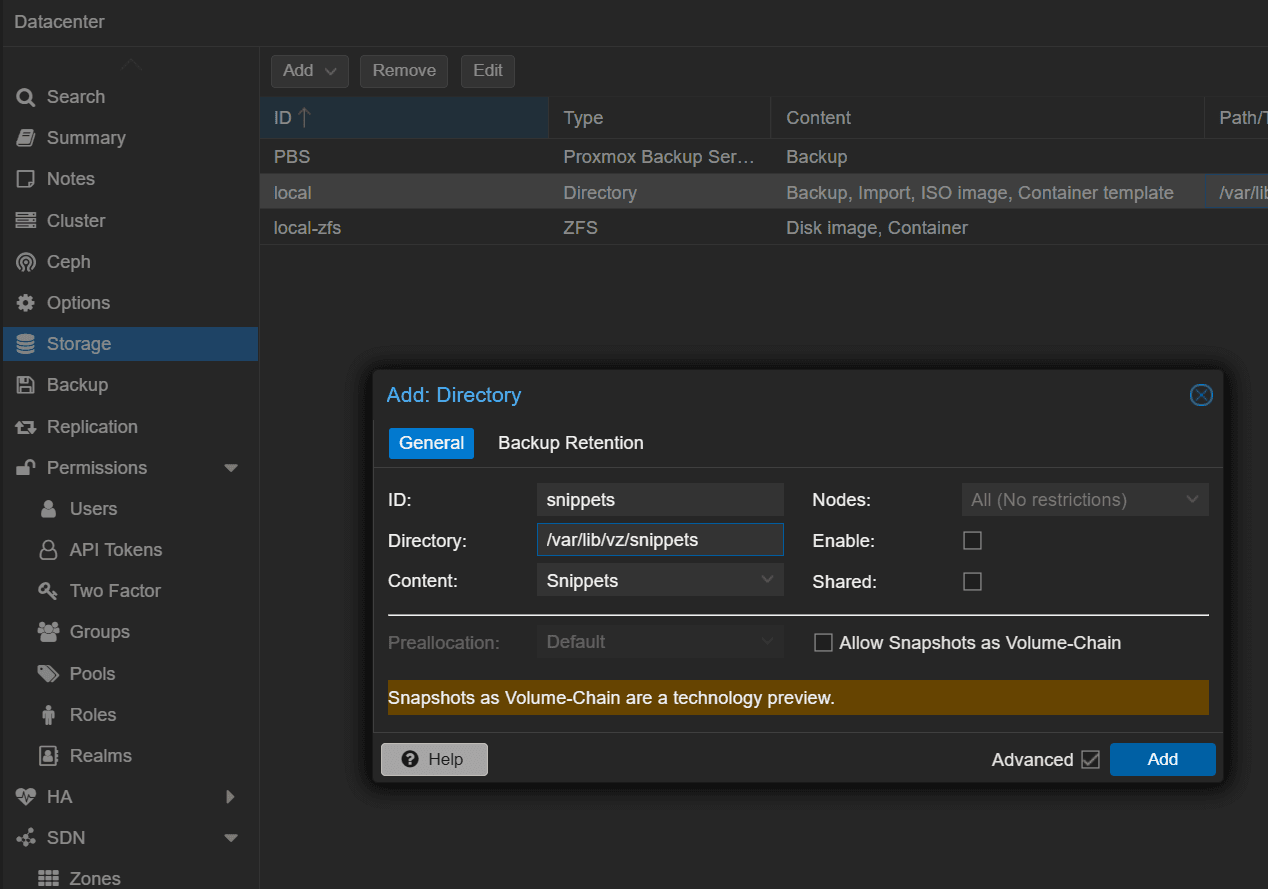Open the Options menu item
The height and width of the screenshot is (889, 1268).
[130, 303]
